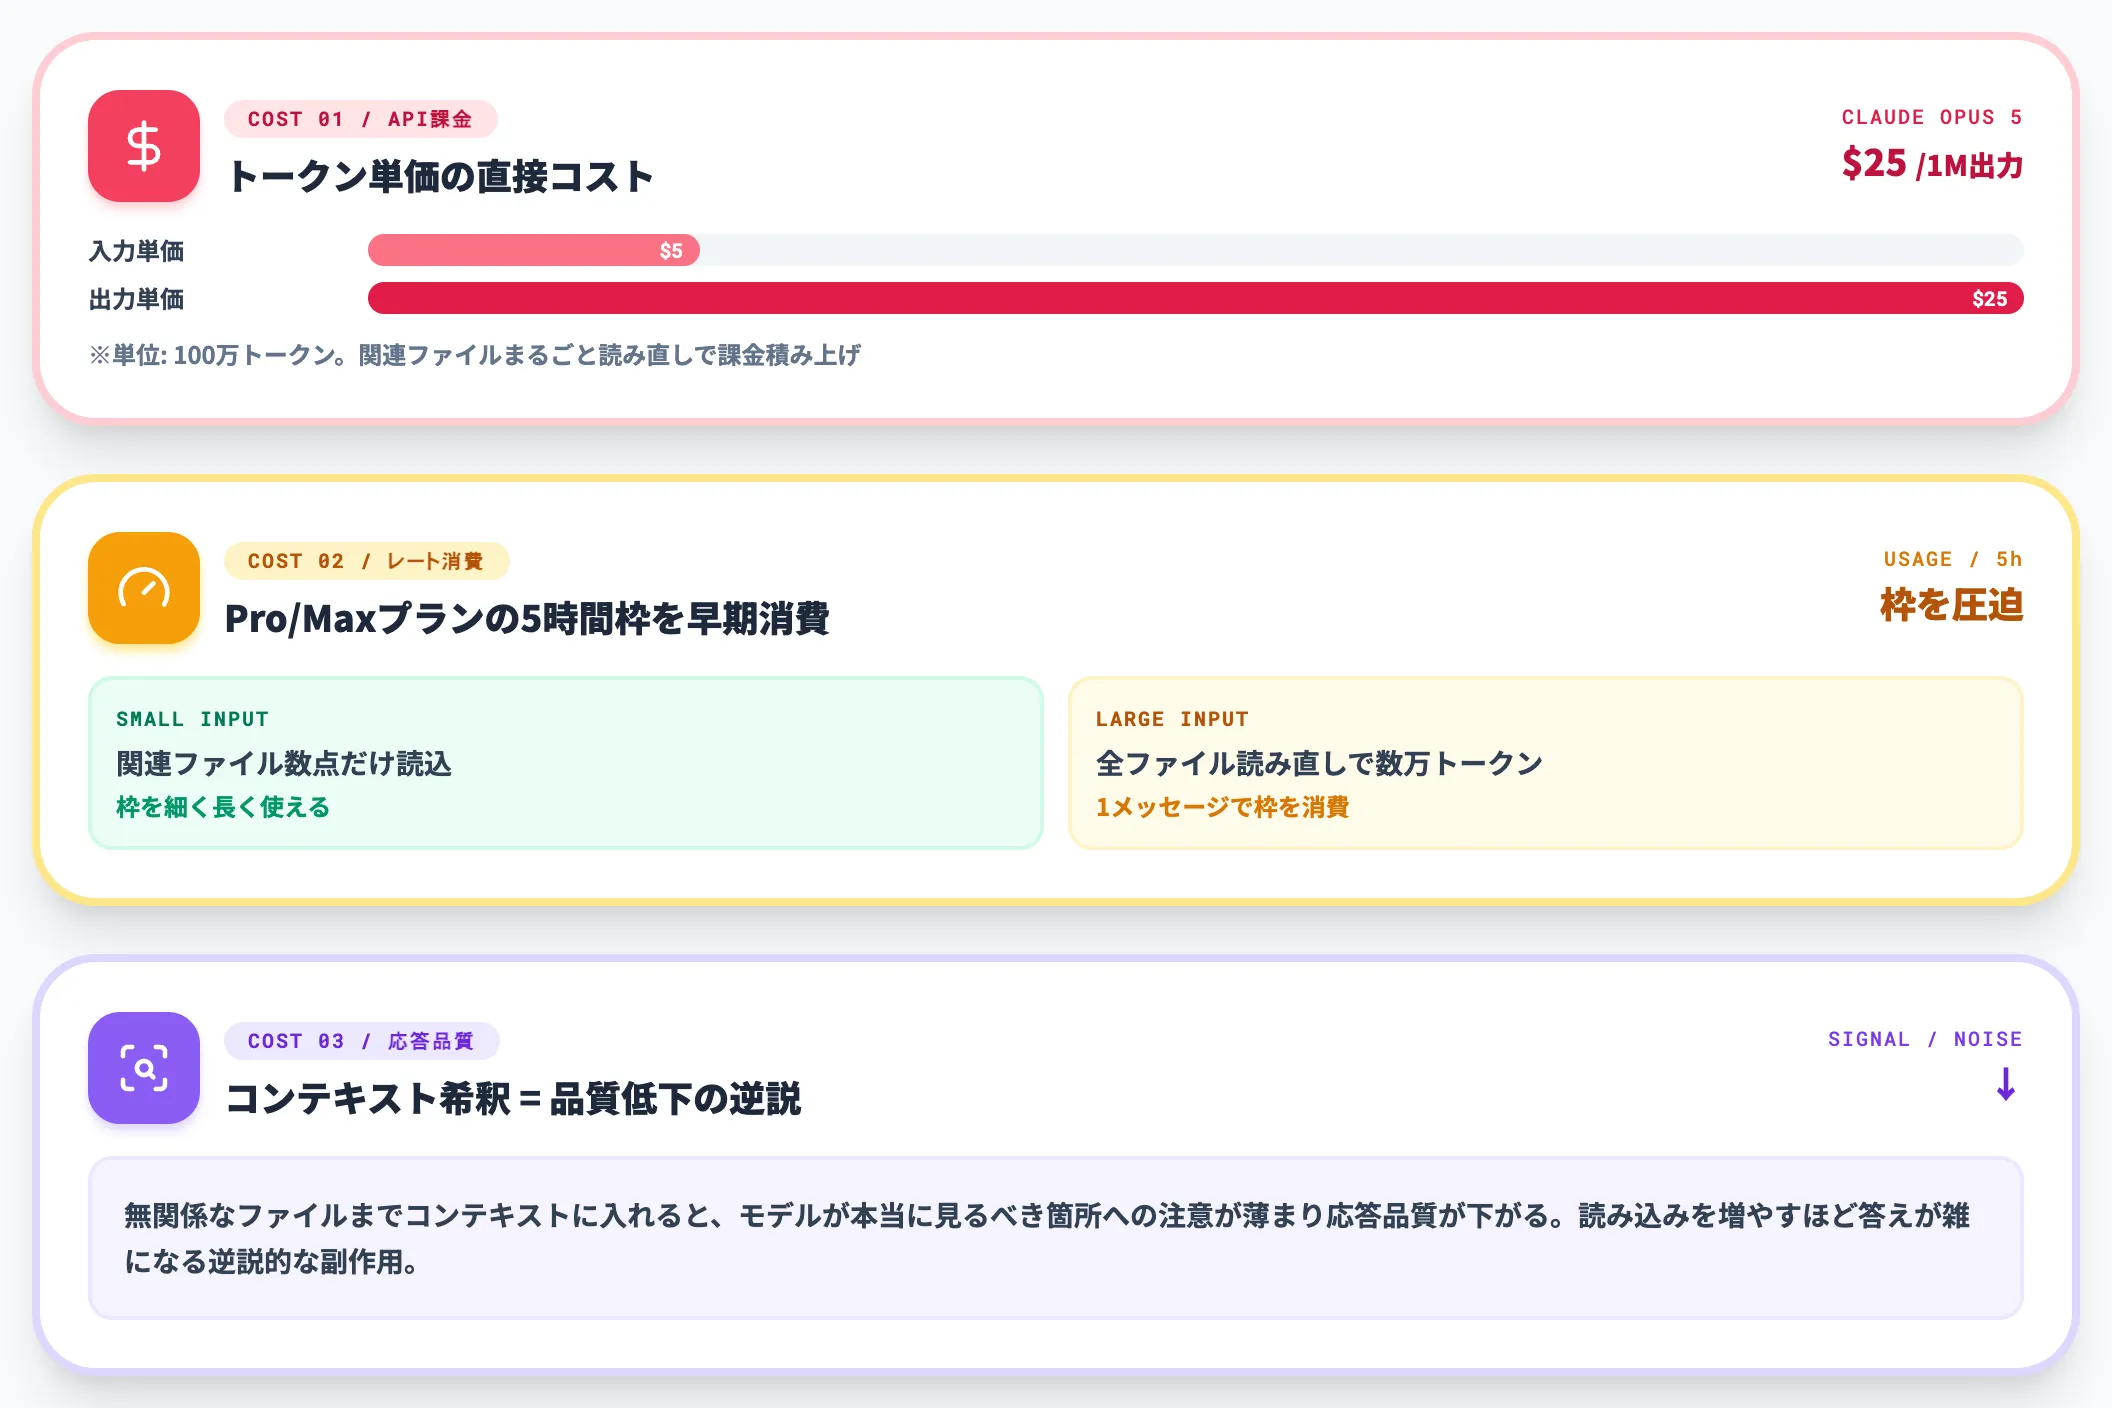Click green text 枠を細く長く使える

(223, 807)
